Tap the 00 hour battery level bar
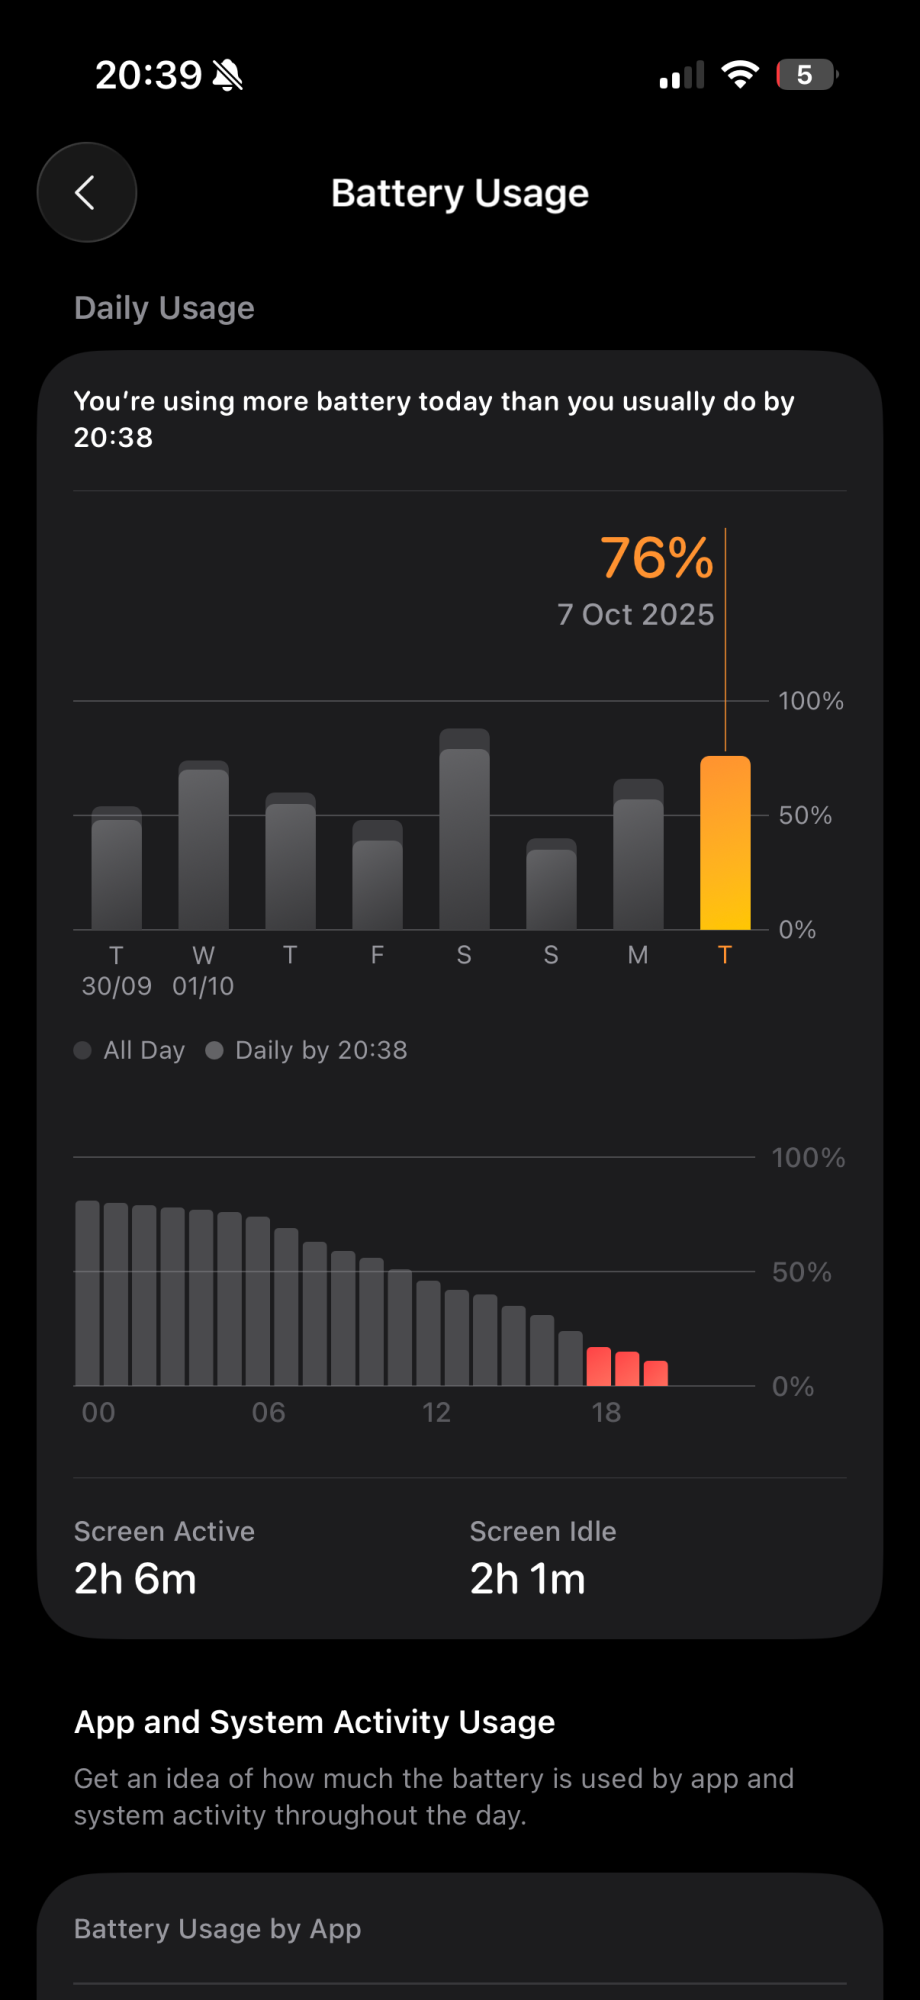This screenshot has height=2000, width=920. tap(88, 1293)
